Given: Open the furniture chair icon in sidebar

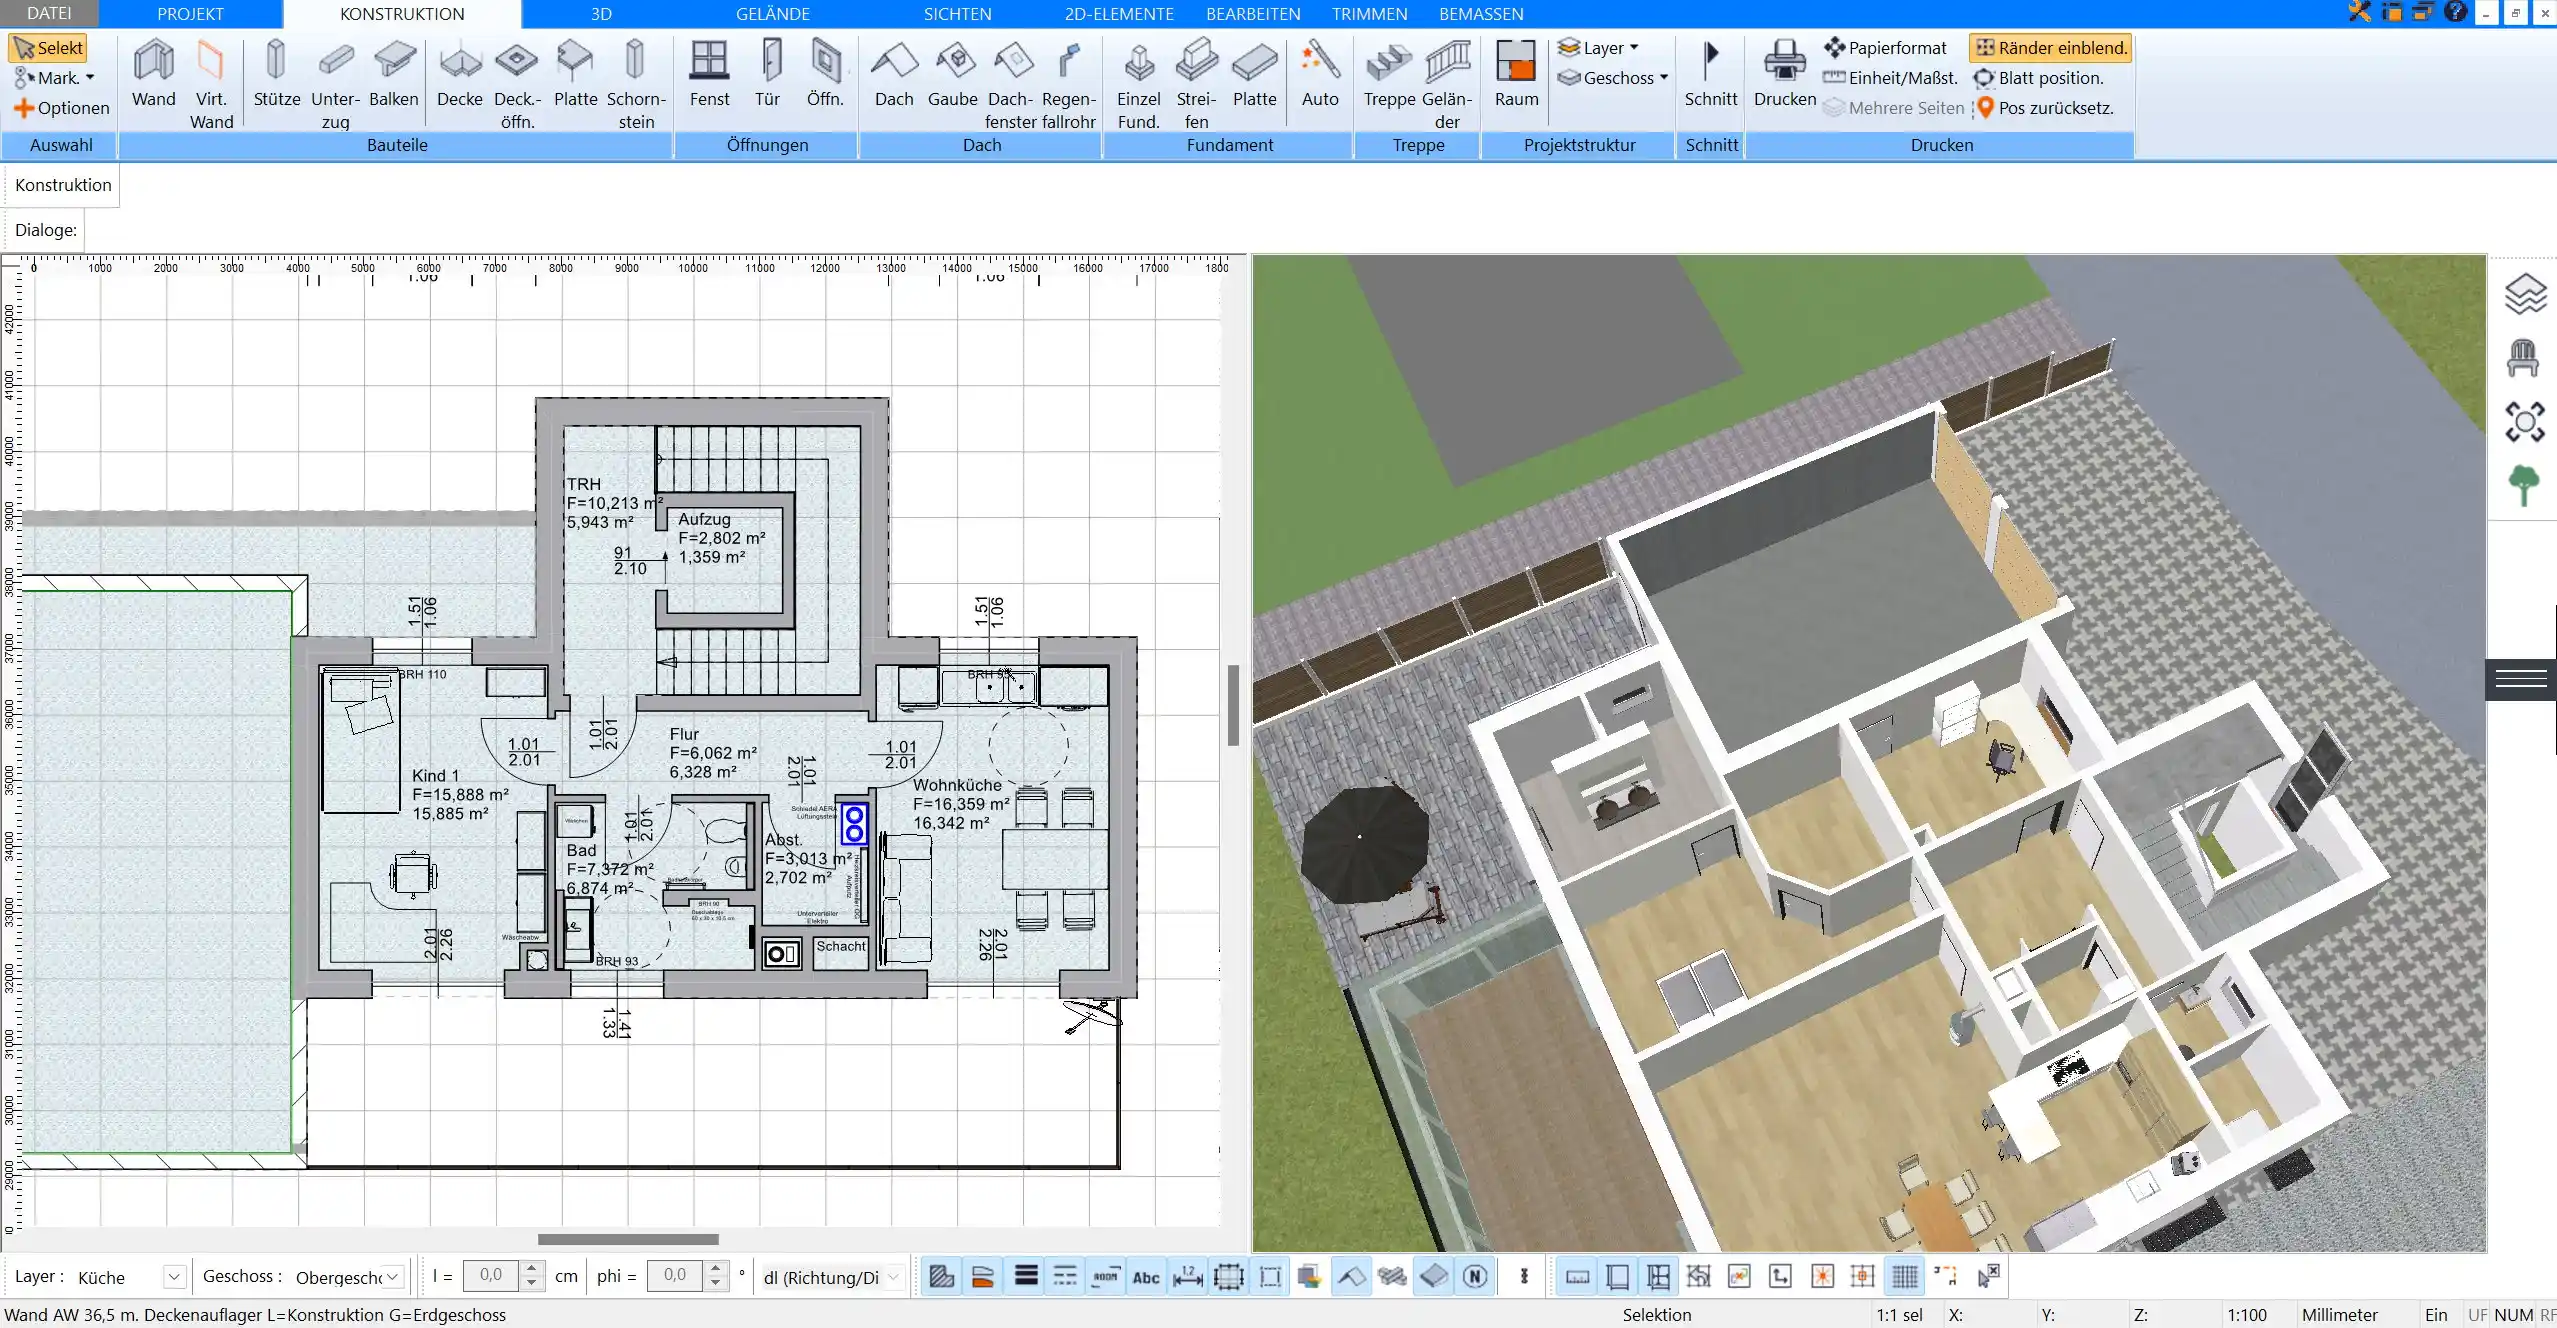Looking at the screenshot, I should click(x=2523, y=358).
